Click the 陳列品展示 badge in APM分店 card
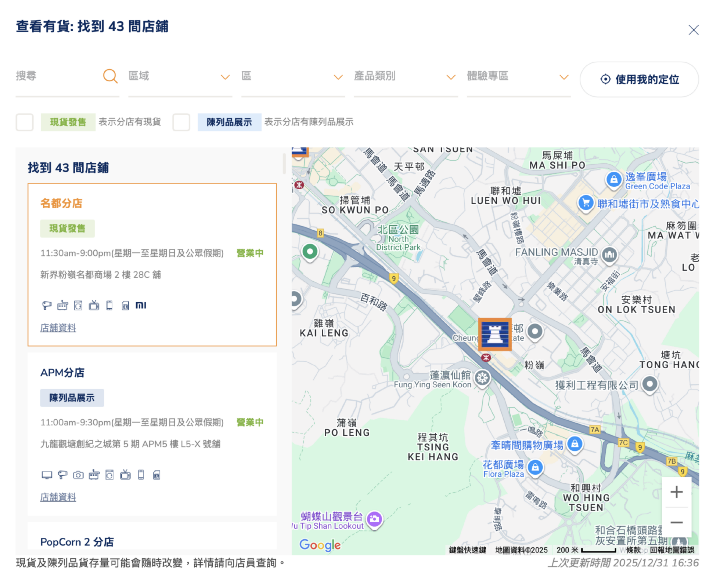The width and height of the screenshot is (720, 581). 72,398
